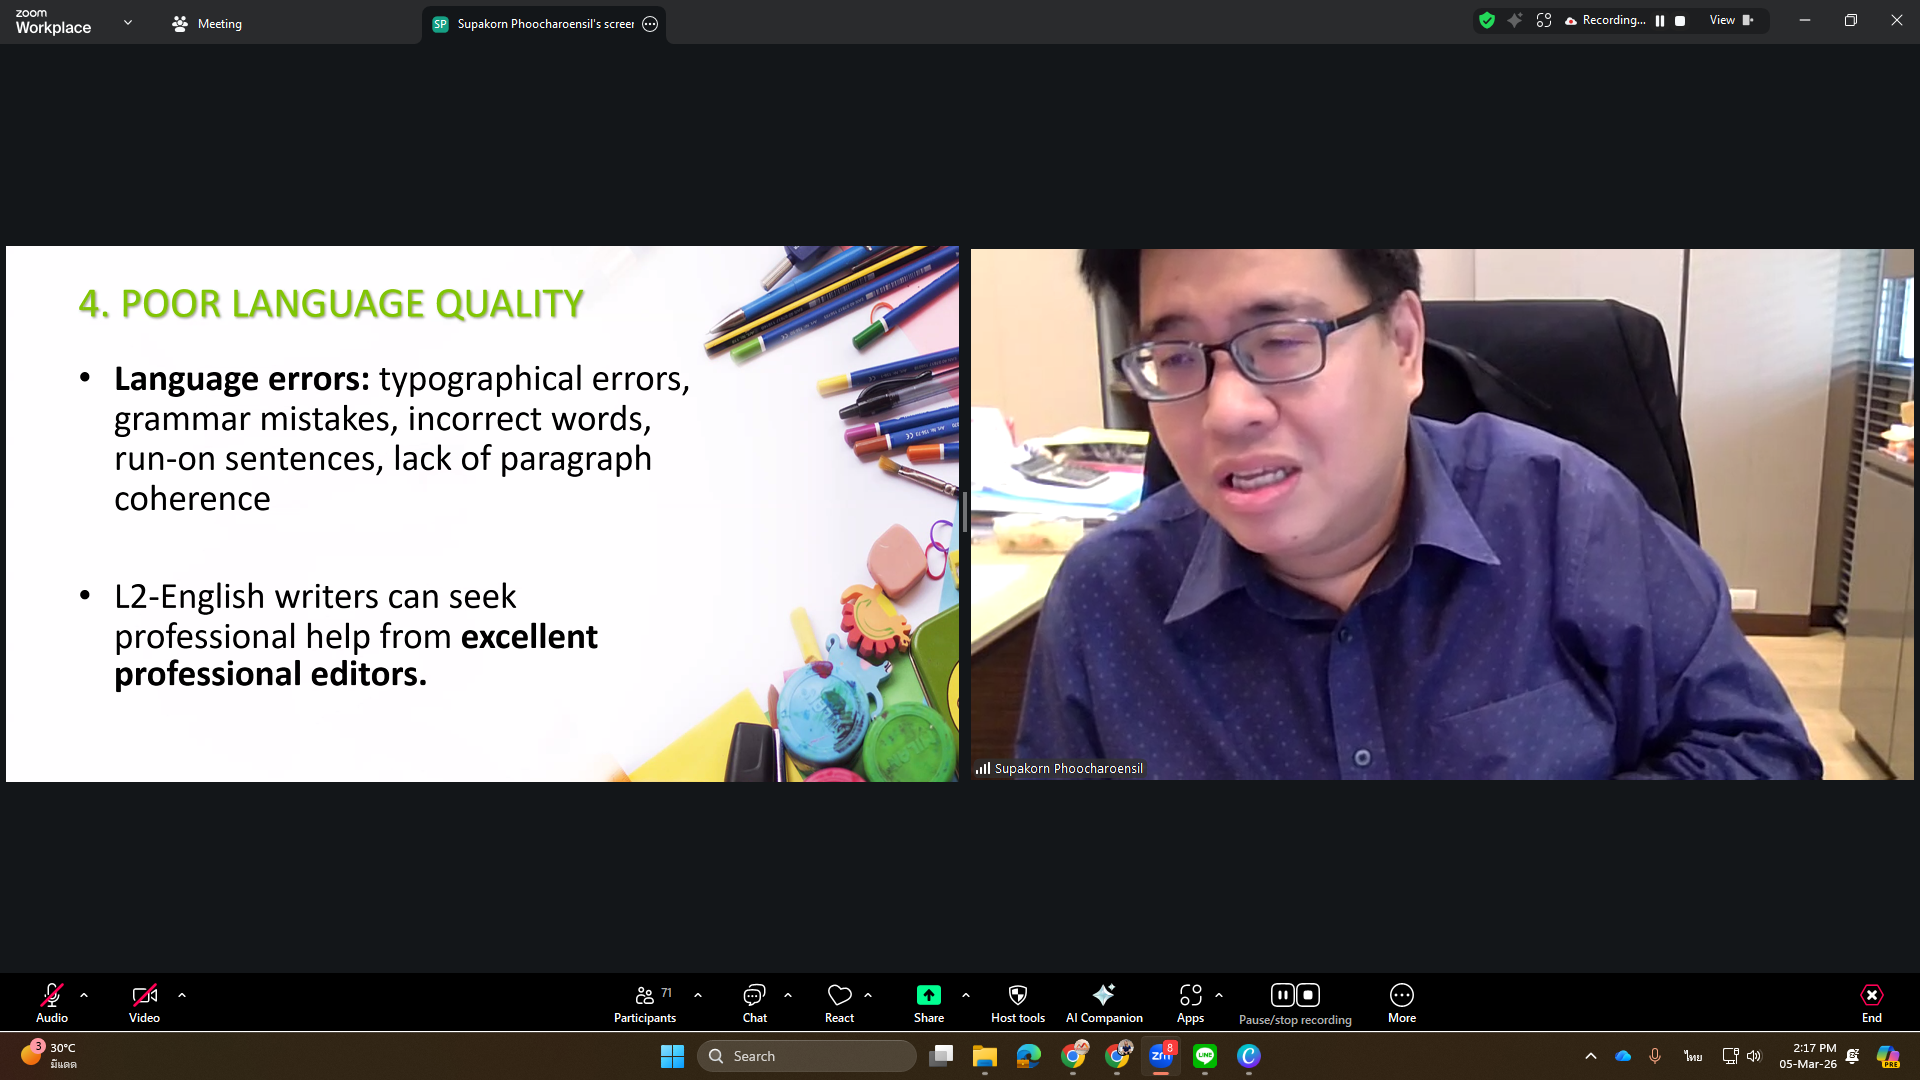This screenshot has width=1920, height=1080.
Task: Open the View layout options
Action: [1730, 20]
